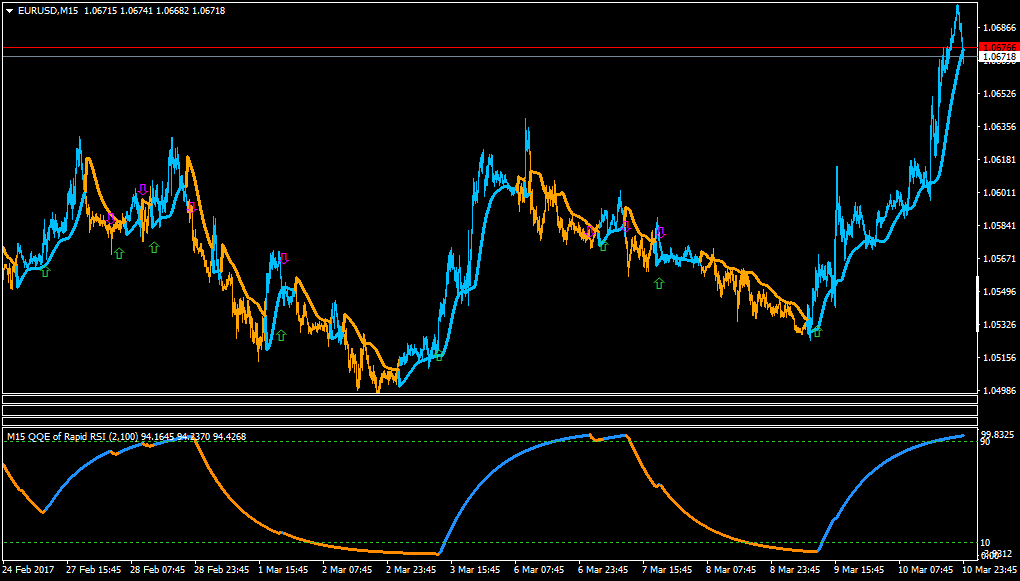Click the green buy arrow above the 24 Feb 2017 label
Image resolution: width=1020 pixels, height=581 pixels.
45,272
